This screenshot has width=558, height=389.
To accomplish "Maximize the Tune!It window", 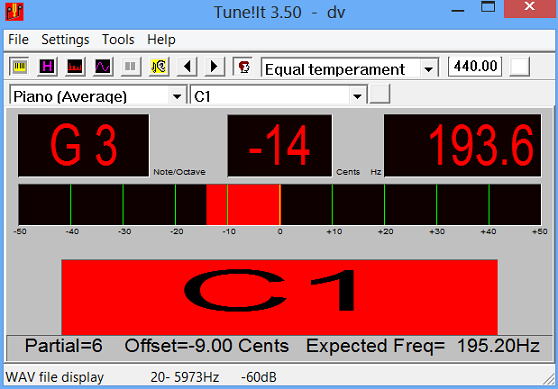I will coord(488,7).
